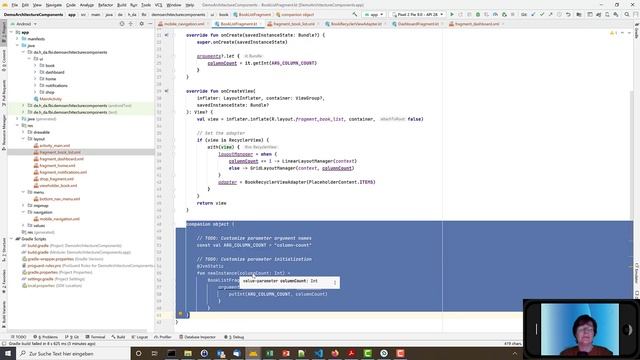Open Firefox from the taskbar
This screenshot has width=640, height=360.
click(335, 353)
